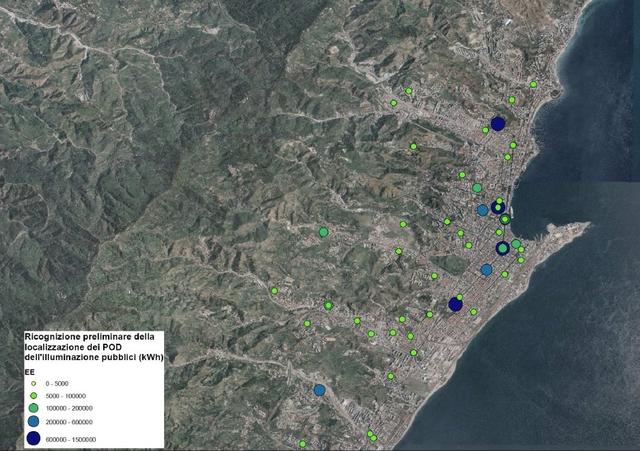640x451 pixels.
Task: Select the isolated teal marker in western hills
Action: (323, 232)
